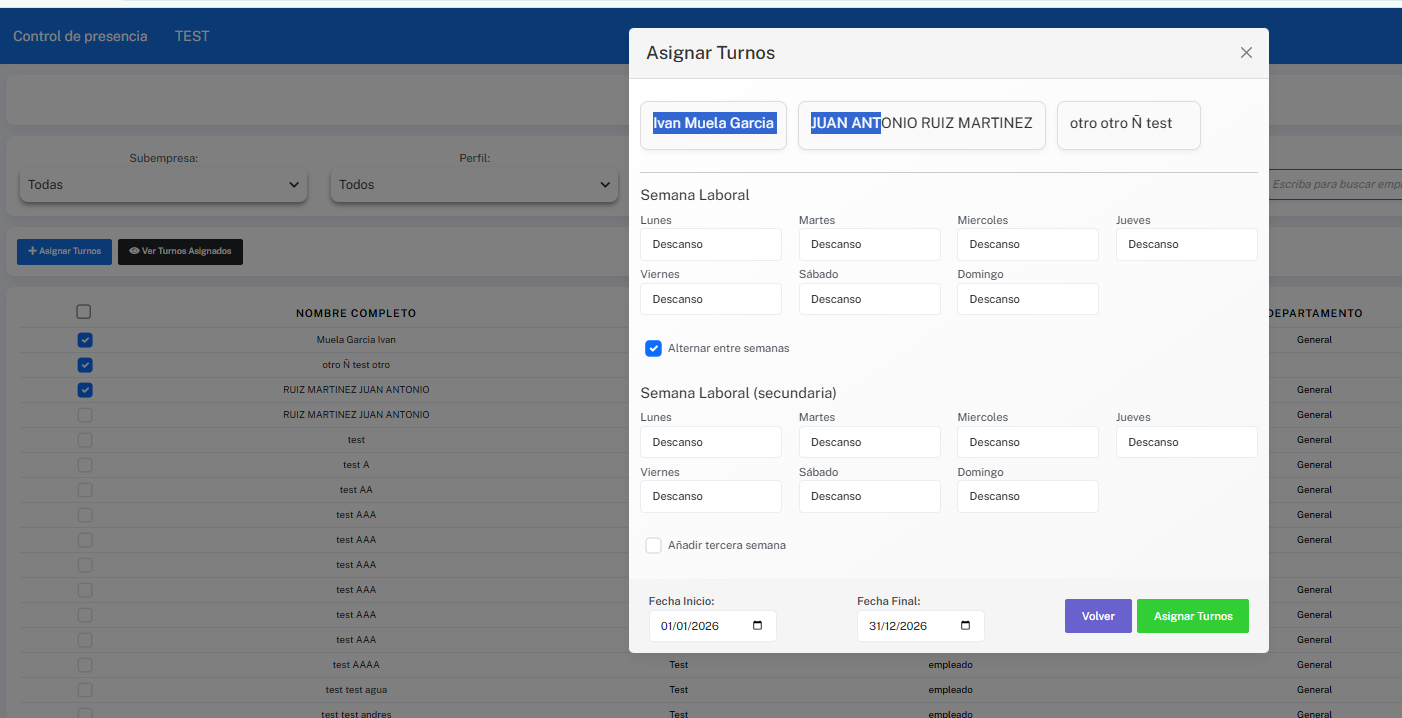Open calendar picker for Fecha Inicio
Image resolution: width=1402 pixels, height=718 pixels.
click(x=757, y=626)
